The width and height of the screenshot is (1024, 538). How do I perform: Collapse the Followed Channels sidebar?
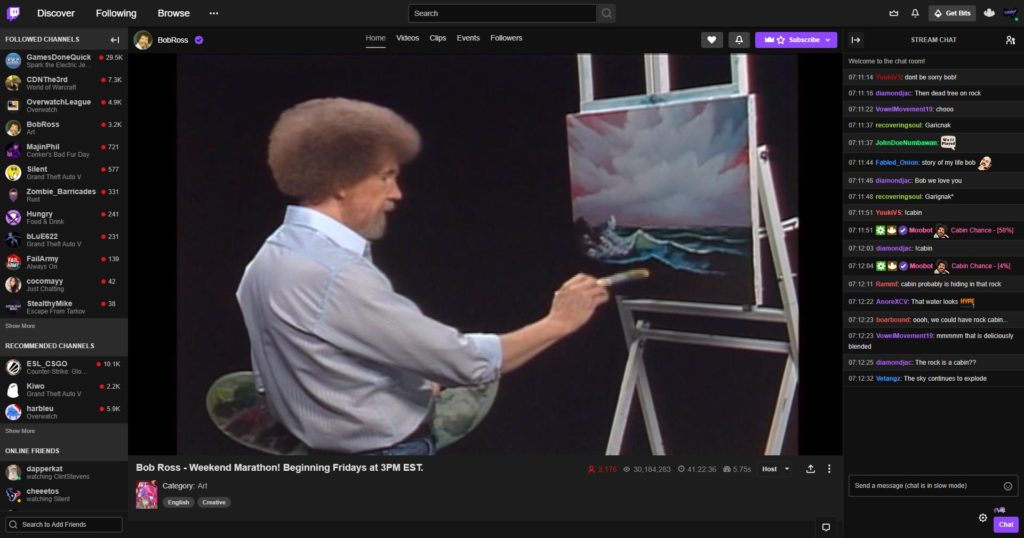[x=115, y=40]
